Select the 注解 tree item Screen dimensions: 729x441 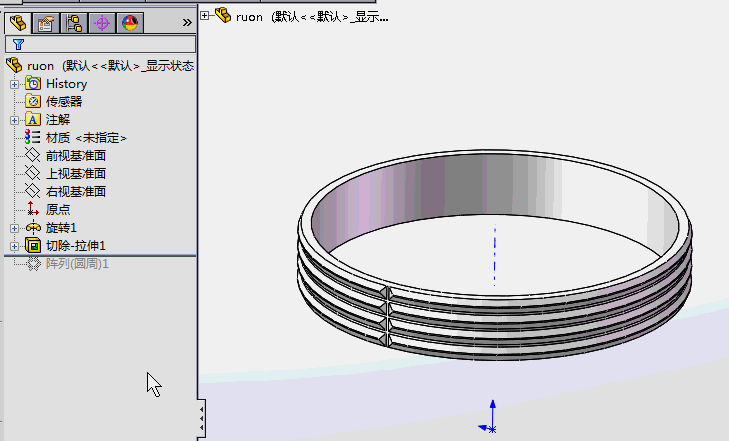click(58, 119)
